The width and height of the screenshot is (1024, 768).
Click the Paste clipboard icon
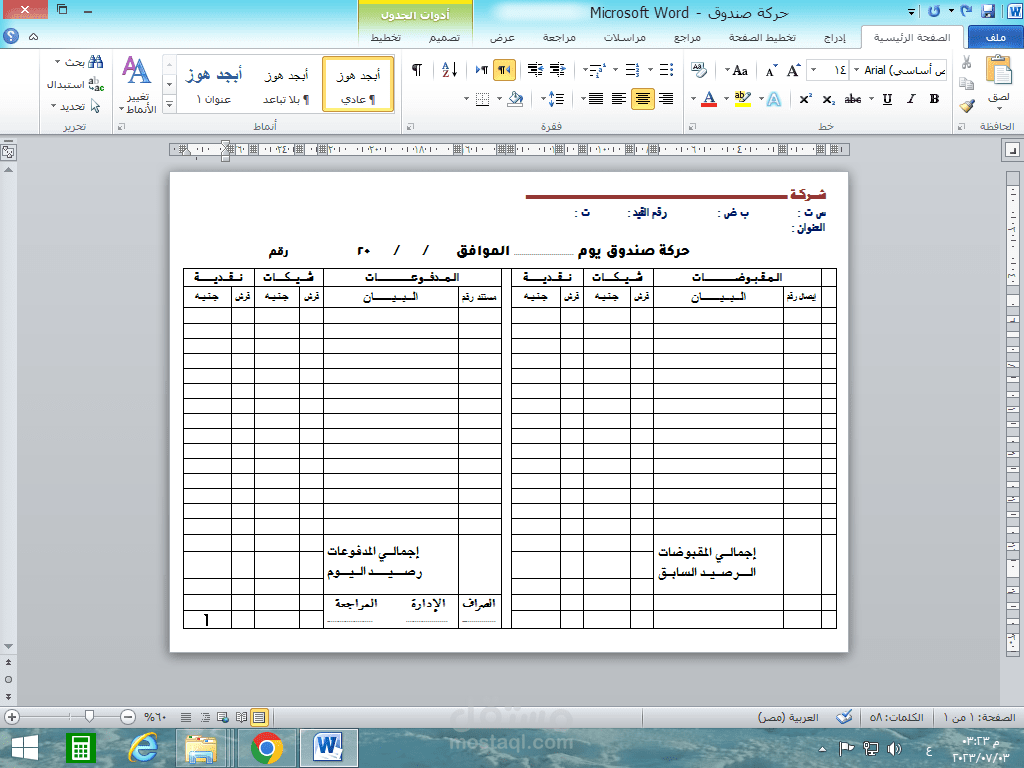pos(999,71)
